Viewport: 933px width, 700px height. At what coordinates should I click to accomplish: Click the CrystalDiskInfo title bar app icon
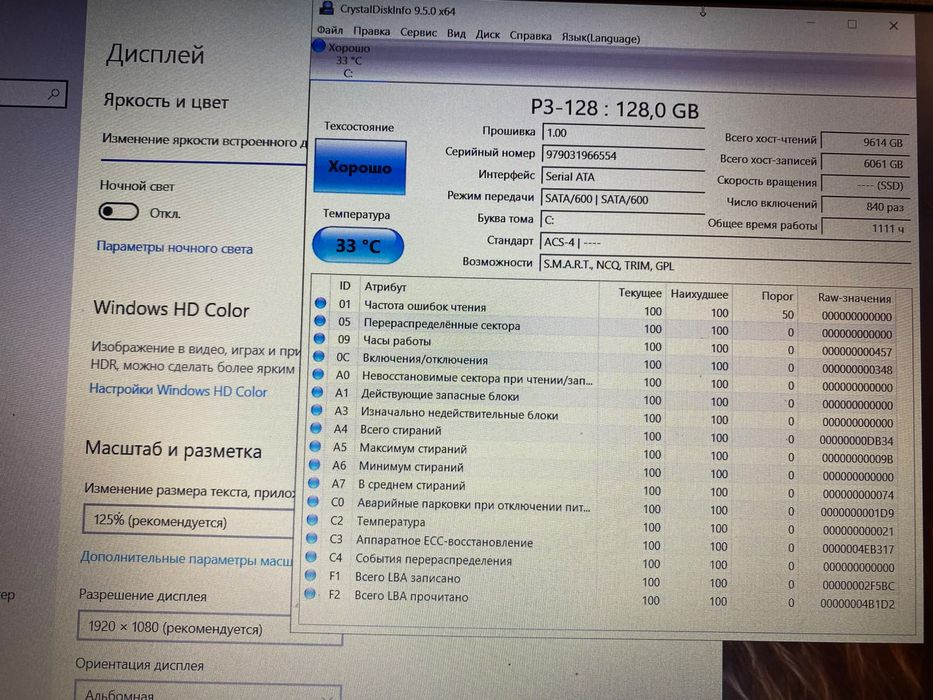(326, 7)
